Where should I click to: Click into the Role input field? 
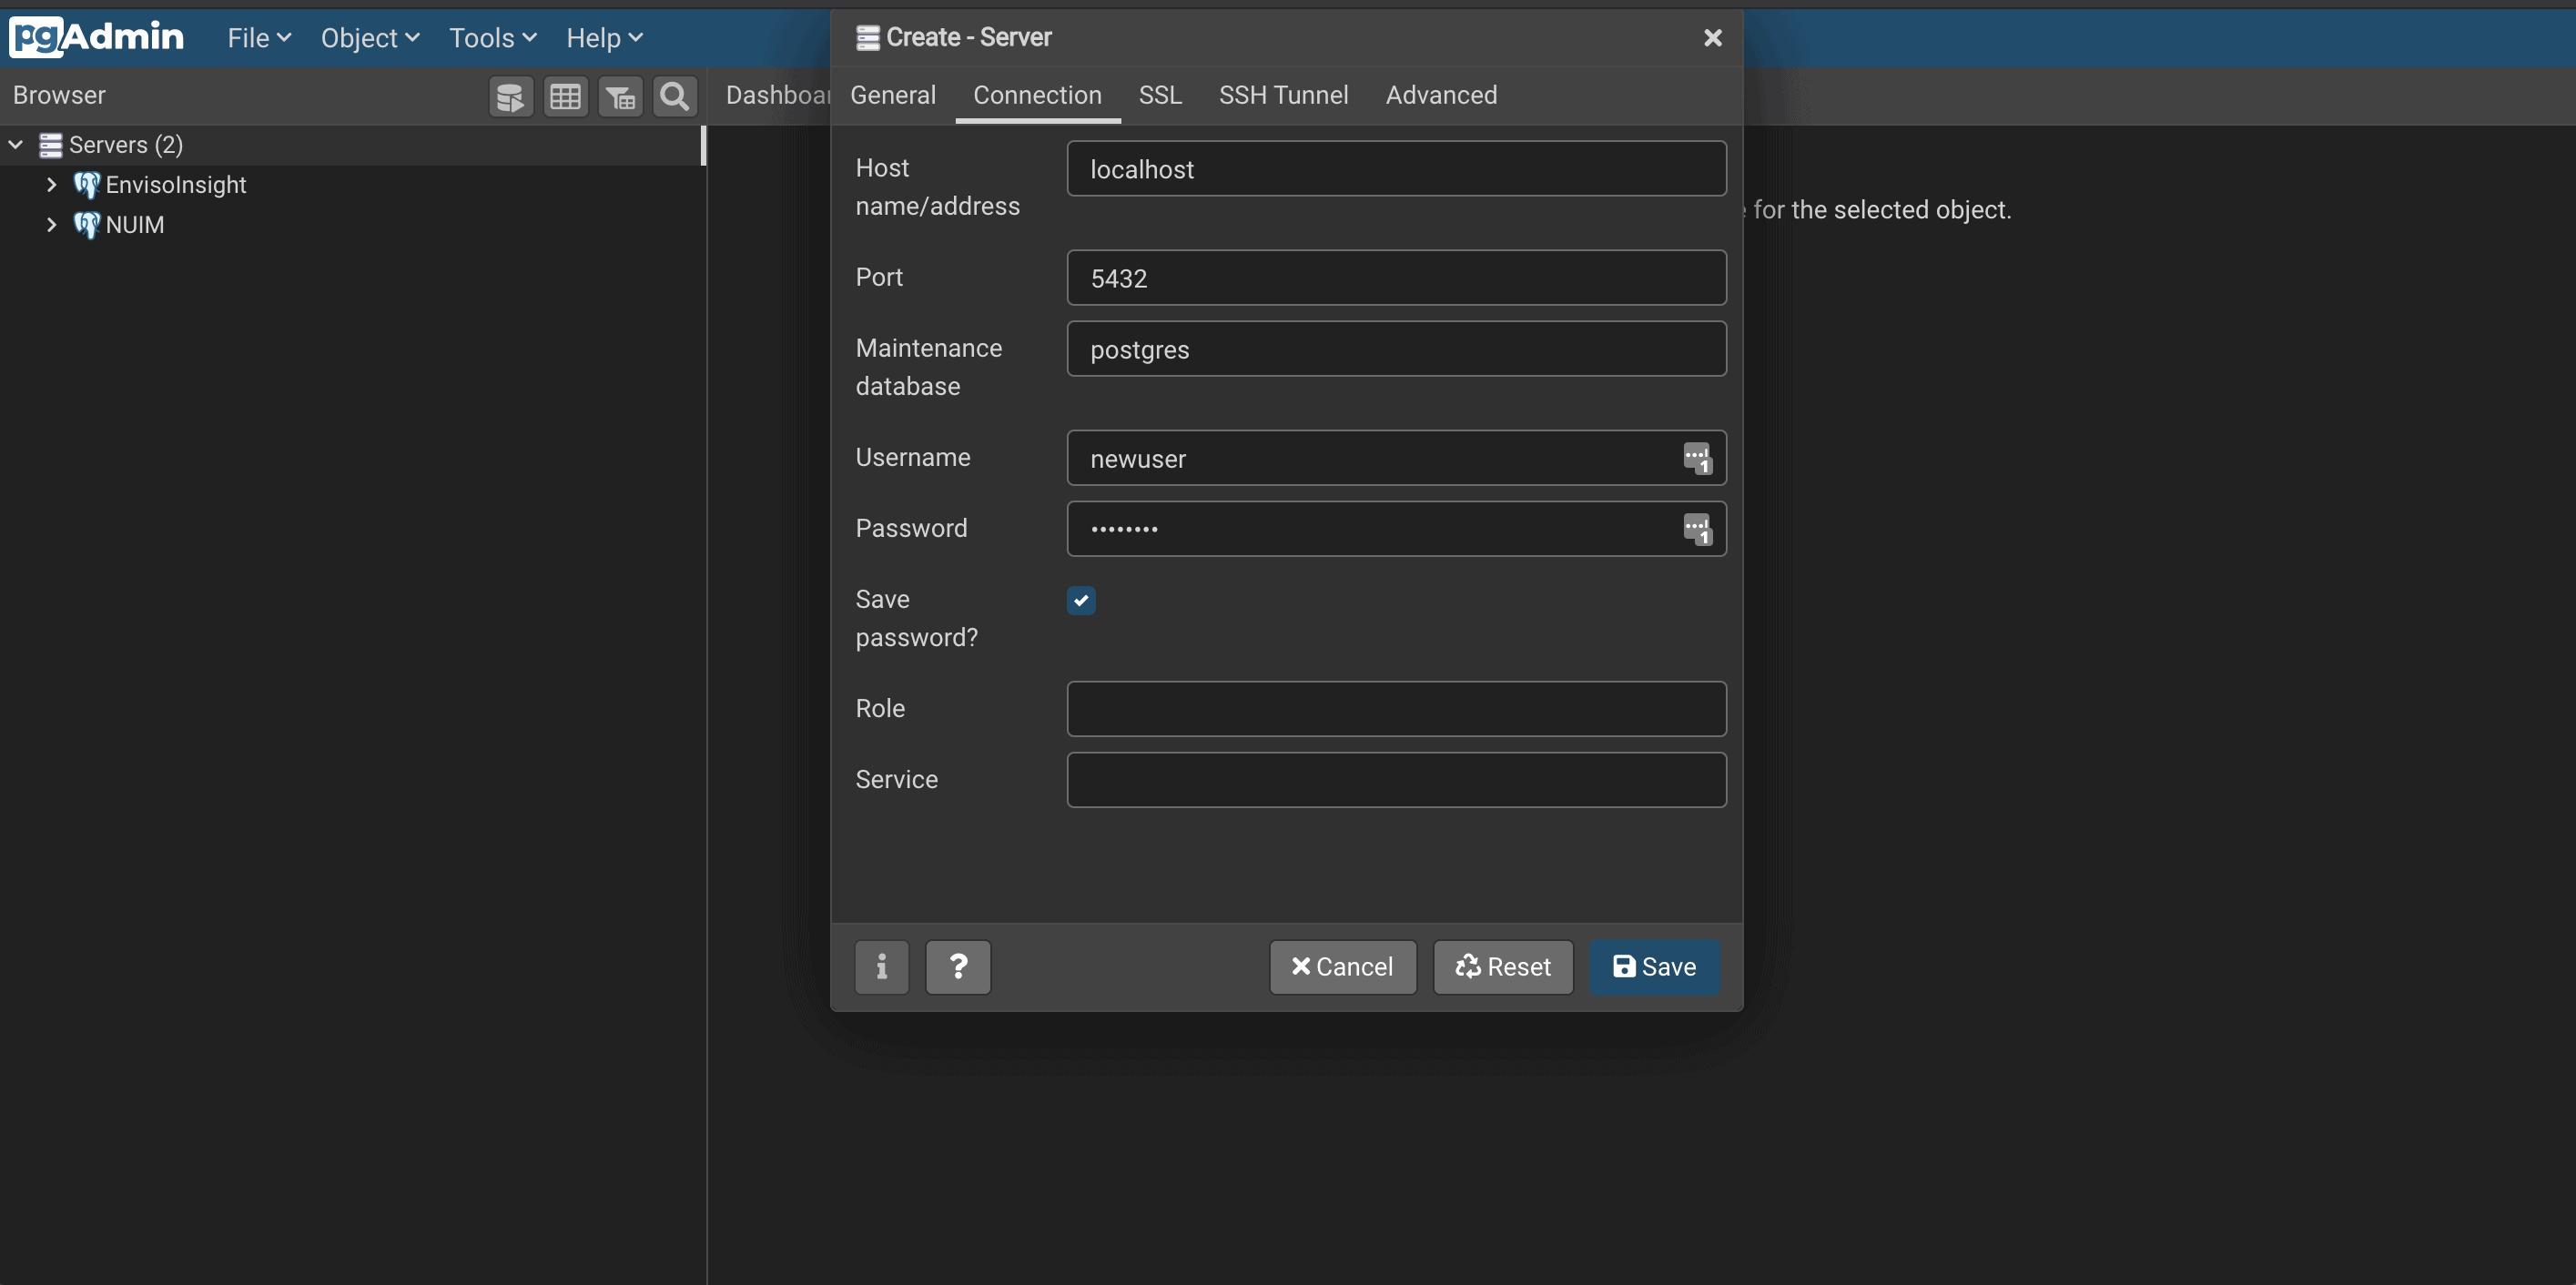(x=1395, y=709)
